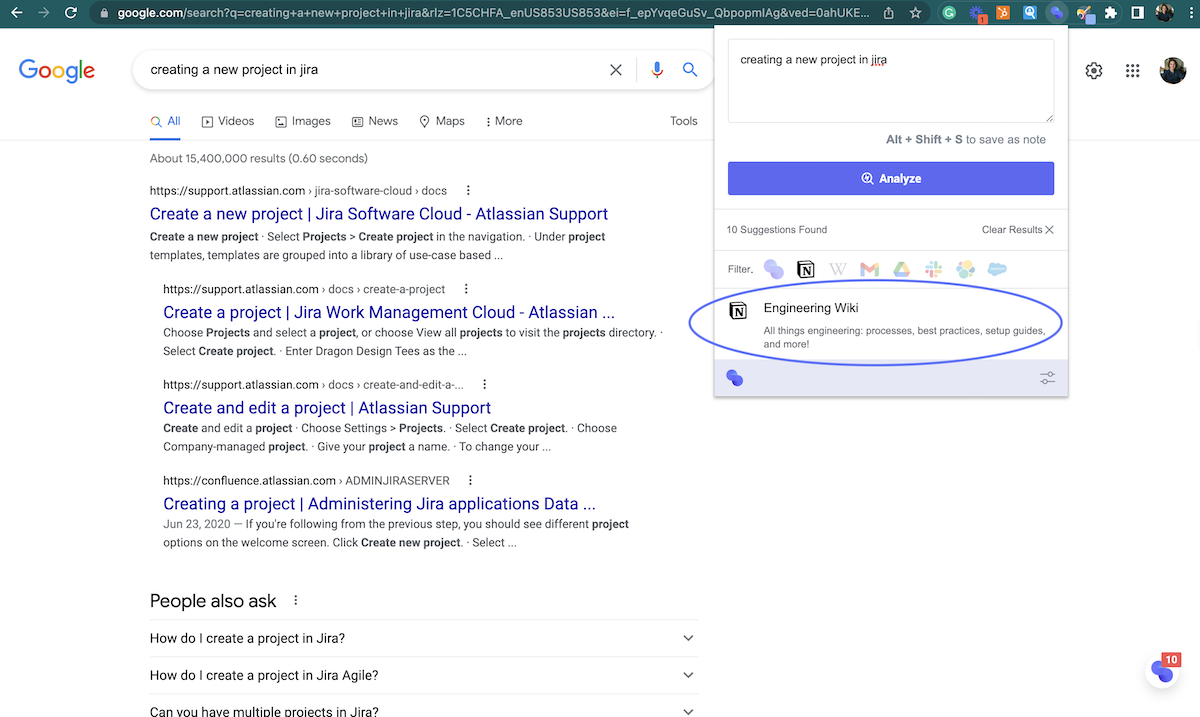Open the Google account avatar on page

coord(1173,71)
